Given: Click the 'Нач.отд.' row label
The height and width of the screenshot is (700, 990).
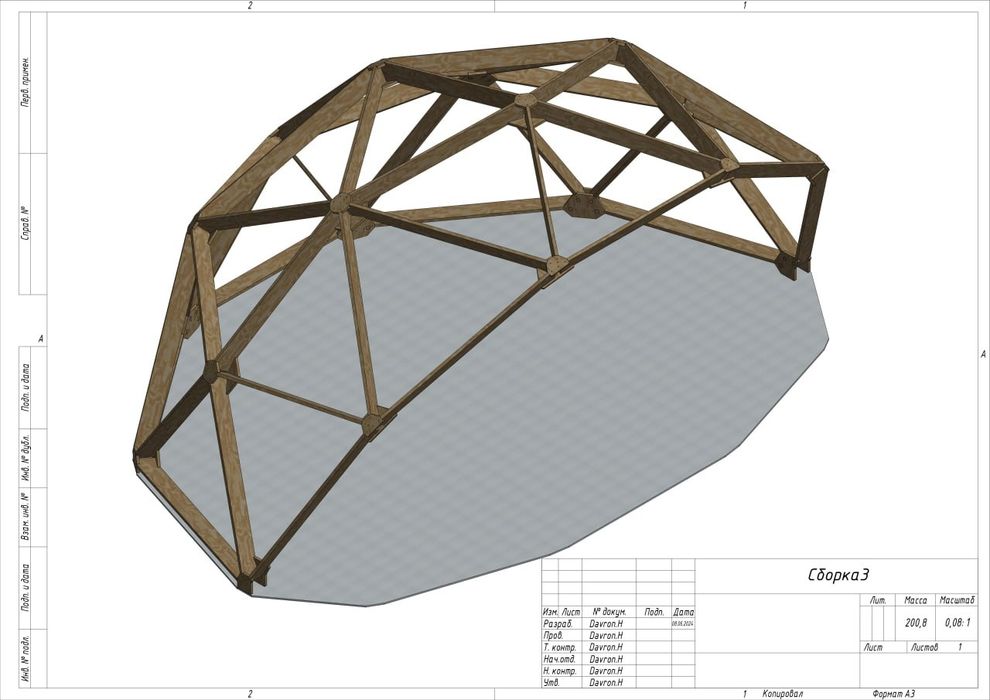Looking at the screenshot, I should coord(559,659).
